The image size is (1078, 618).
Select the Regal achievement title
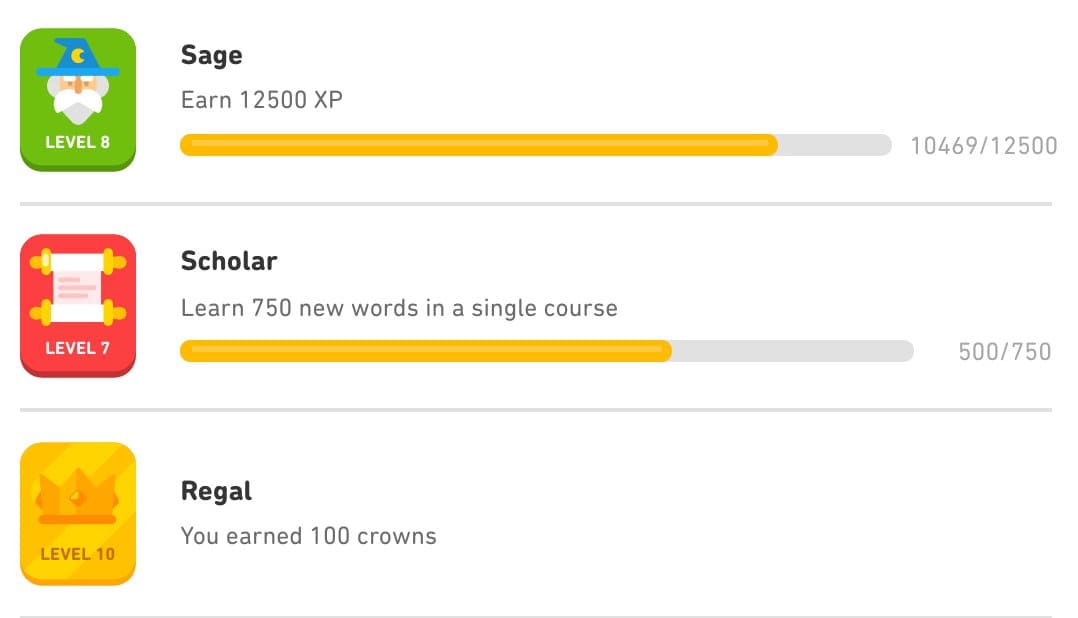tap(216, 492)
